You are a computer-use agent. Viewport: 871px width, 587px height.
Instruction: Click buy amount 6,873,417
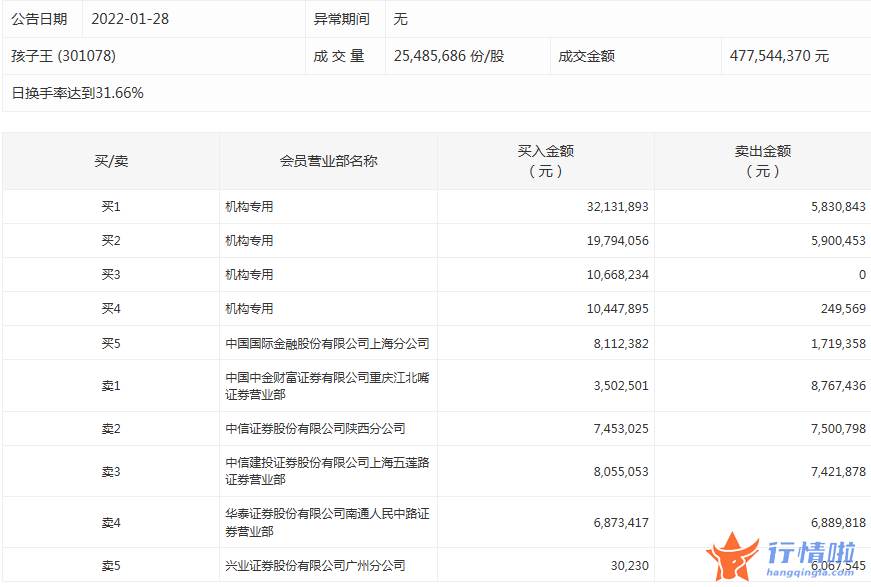[x=621, y=523]
